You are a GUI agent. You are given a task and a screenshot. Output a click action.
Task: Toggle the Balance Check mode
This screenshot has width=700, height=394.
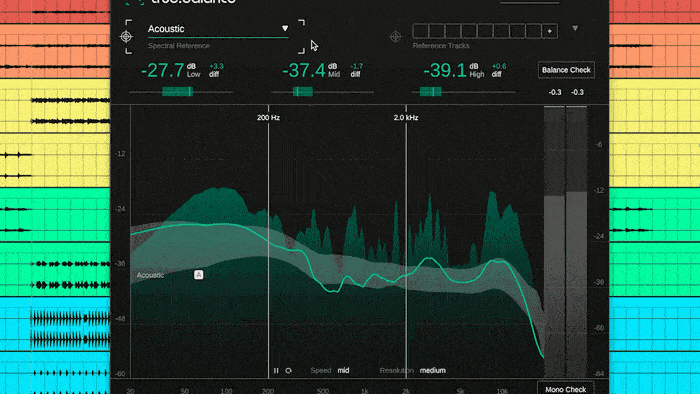566,70
